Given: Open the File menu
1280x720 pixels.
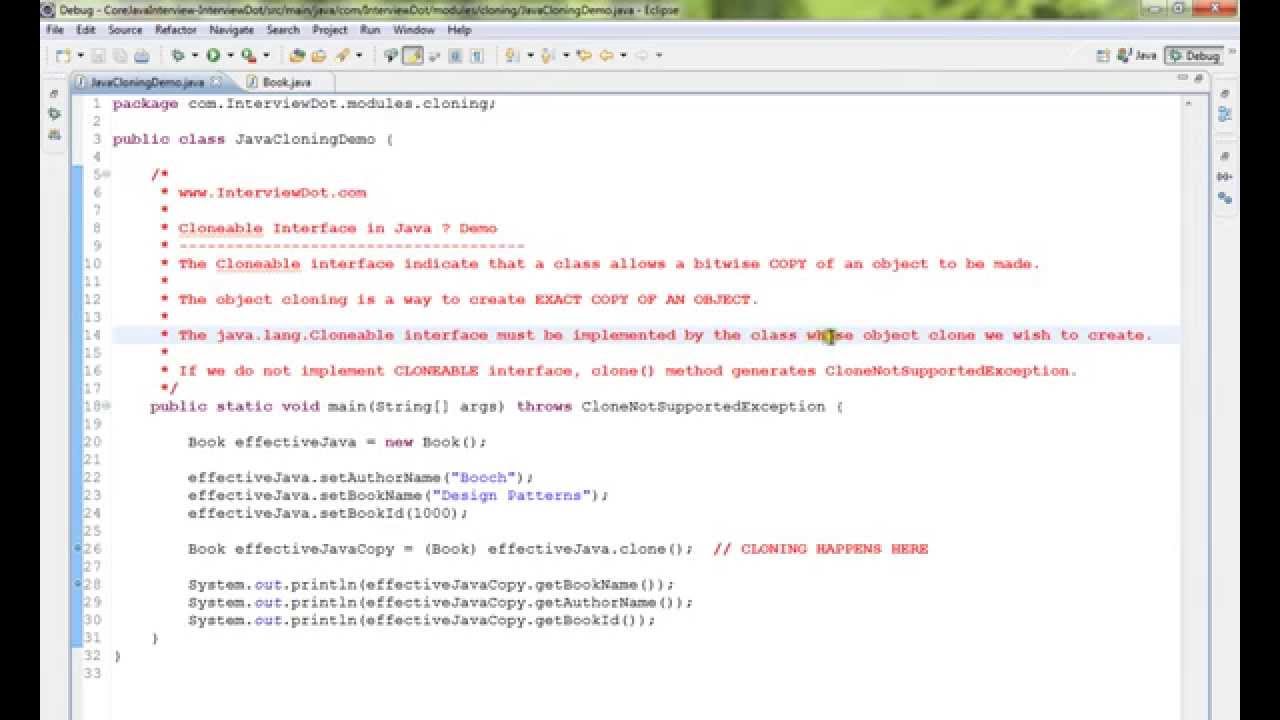Looking at the screenshot, I should (55, 30).
